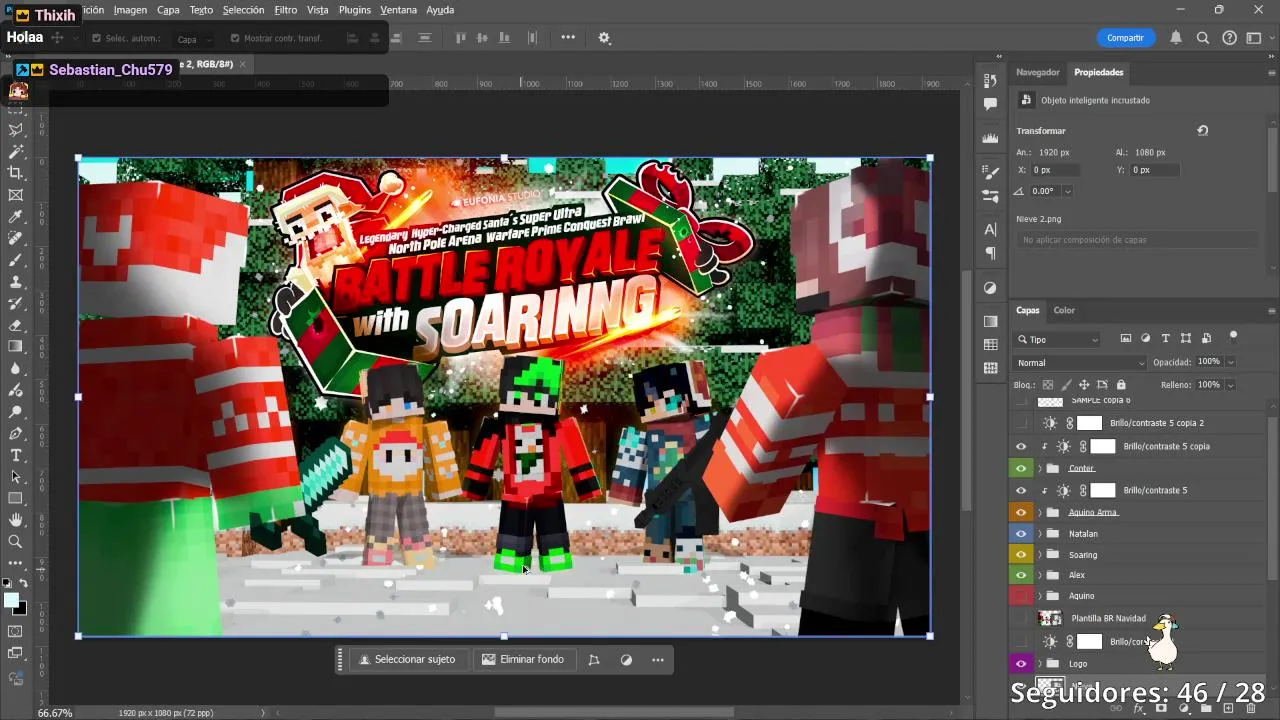Select the Magic Wand tool
Viewport: 1280px width, 720px height.
(x=16, y=151)
